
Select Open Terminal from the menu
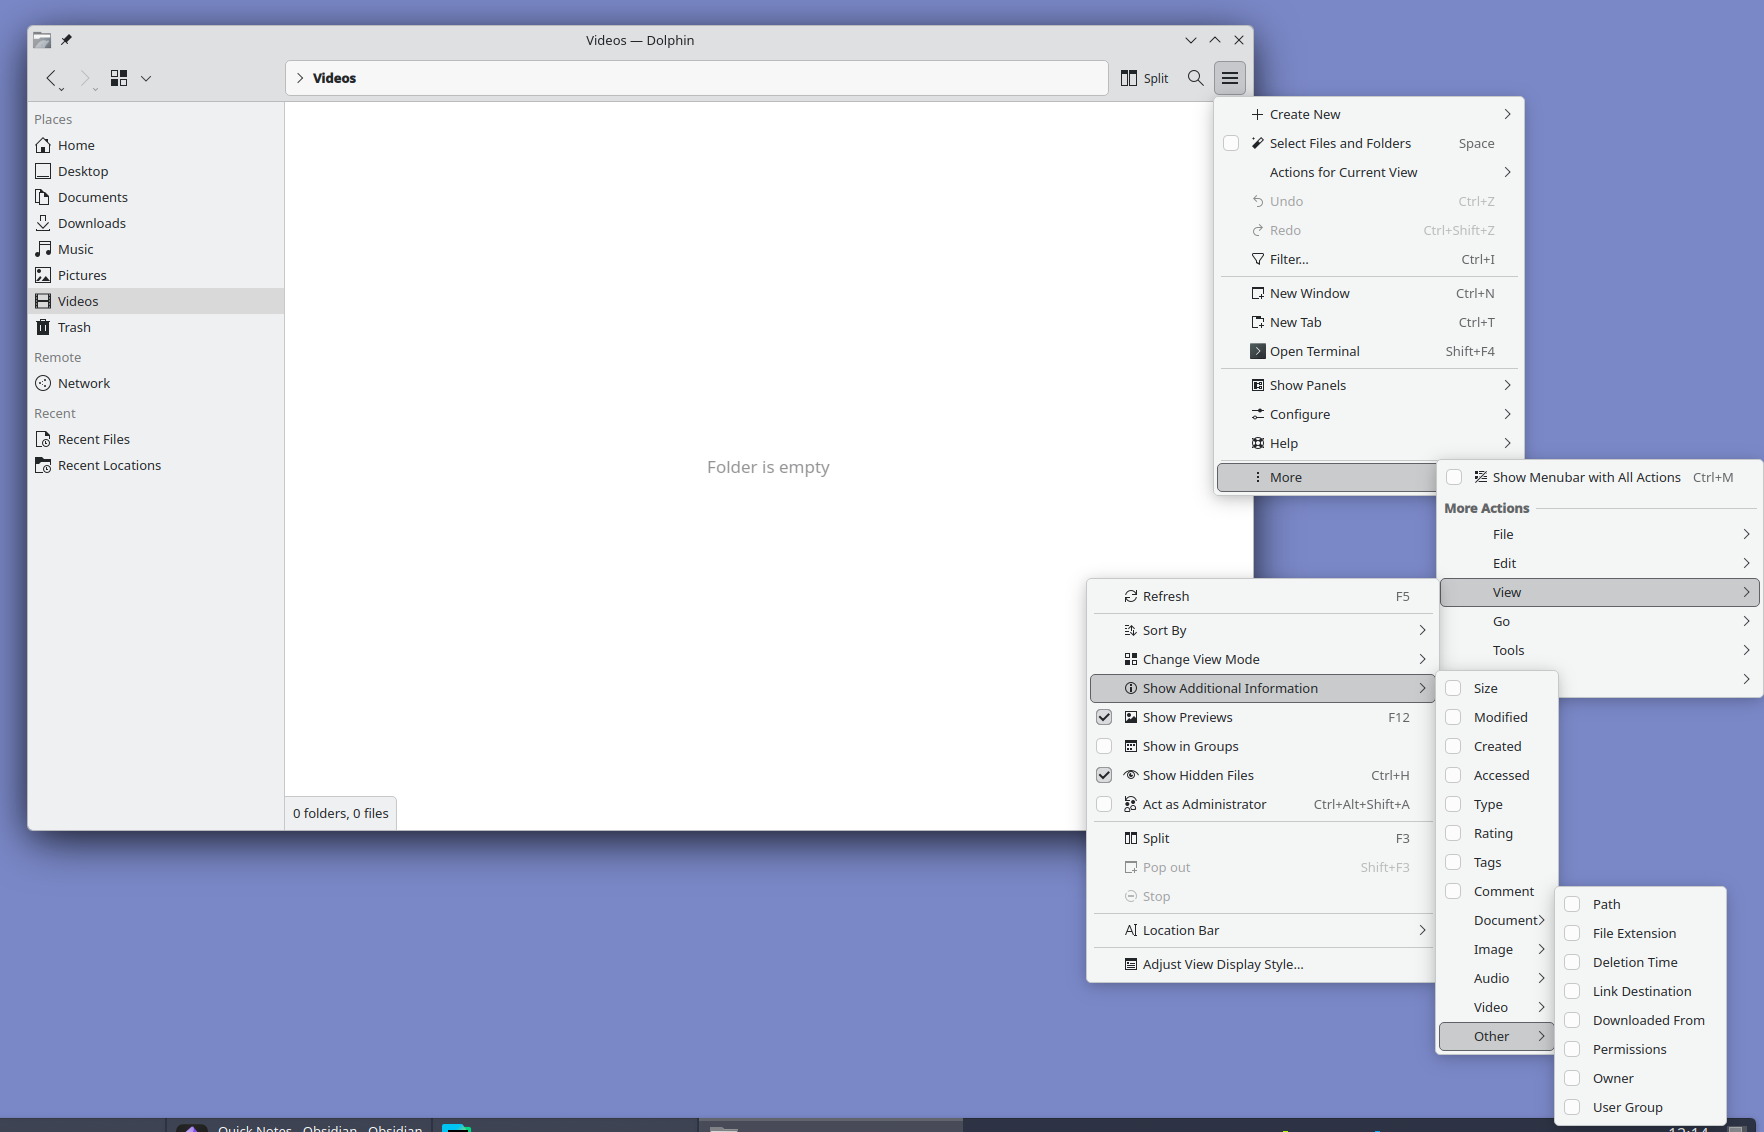click(1314, 351)
